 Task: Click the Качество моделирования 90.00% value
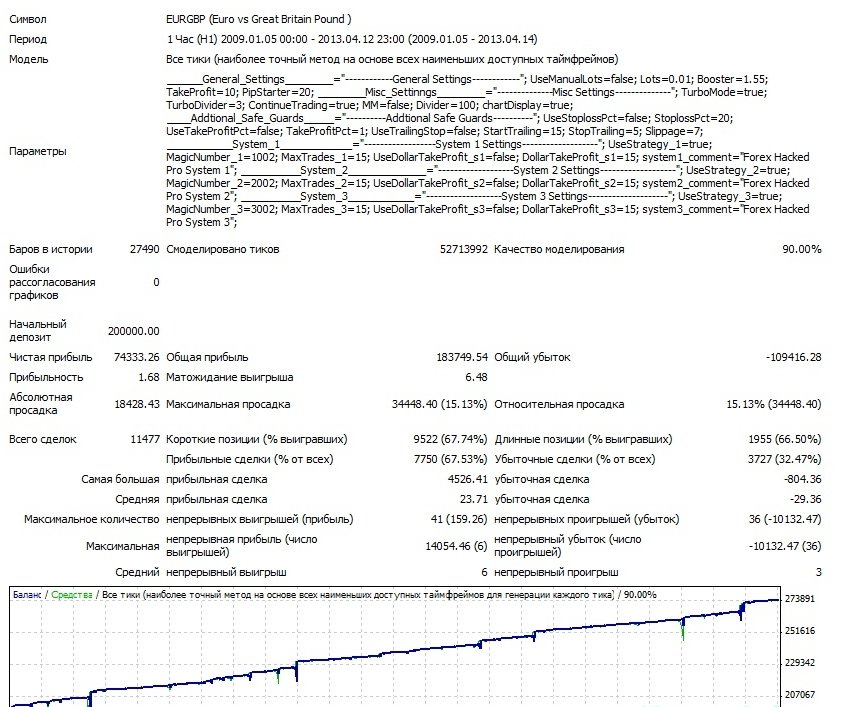point(801,249)
